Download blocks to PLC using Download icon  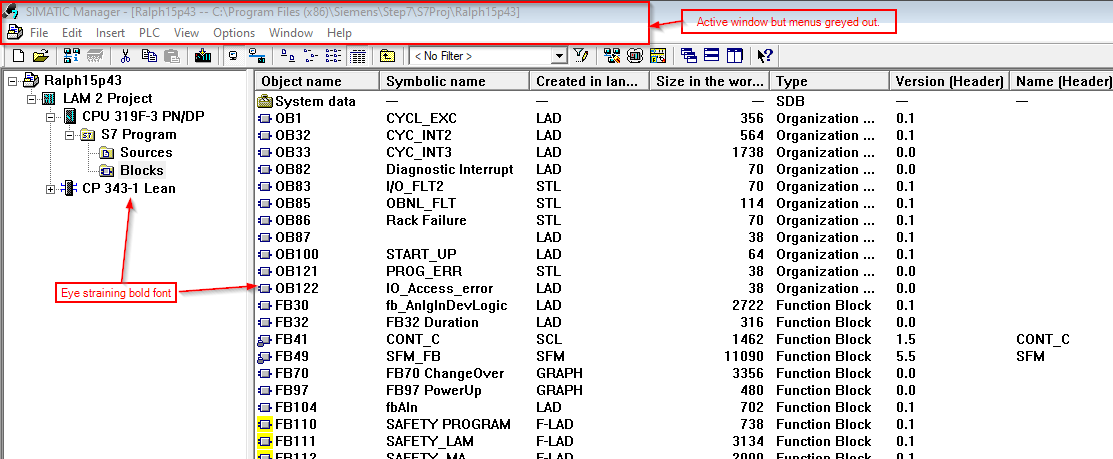click(202, 56)
